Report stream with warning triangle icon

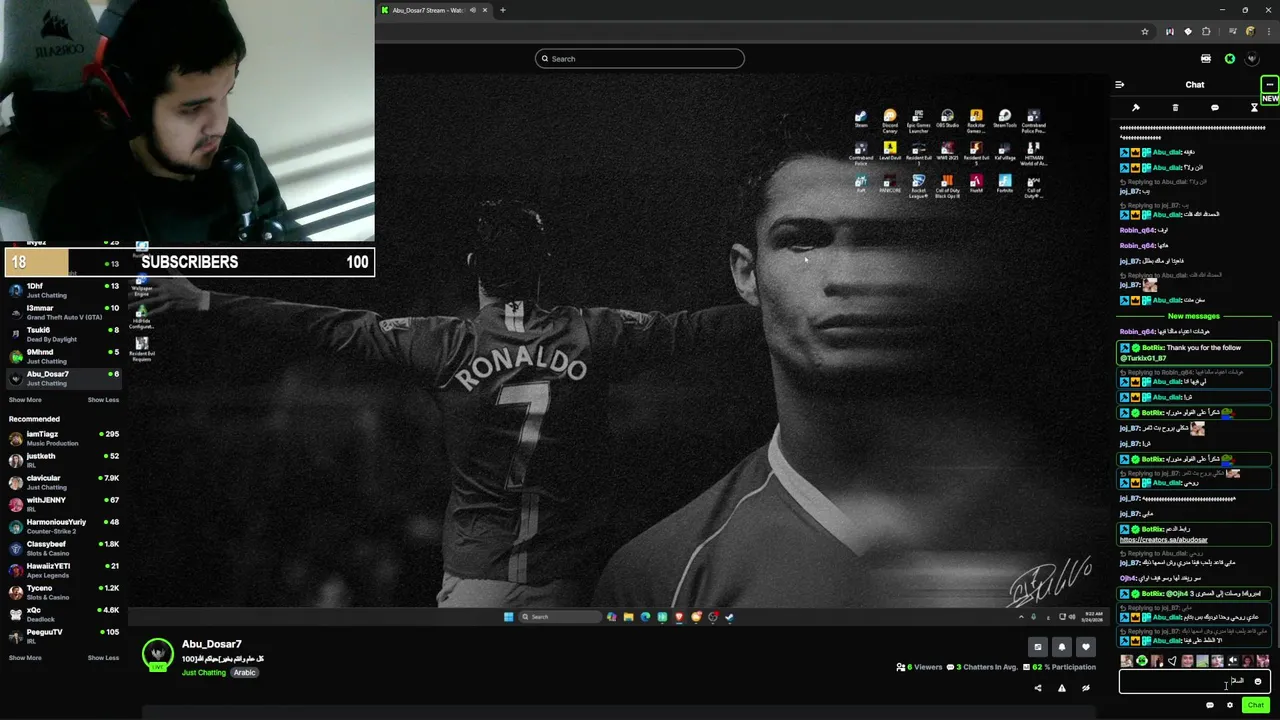[1062, 688]
